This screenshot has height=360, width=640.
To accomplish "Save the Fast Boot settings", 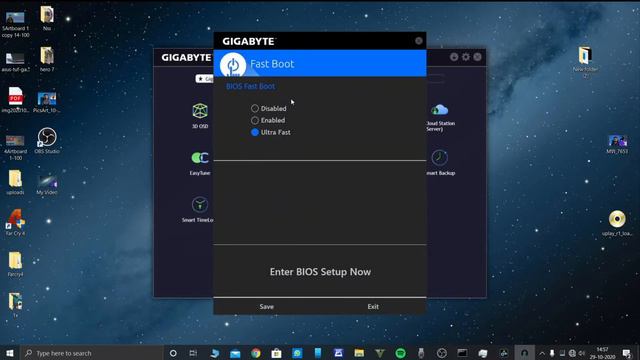I will (x=267, y=307).
